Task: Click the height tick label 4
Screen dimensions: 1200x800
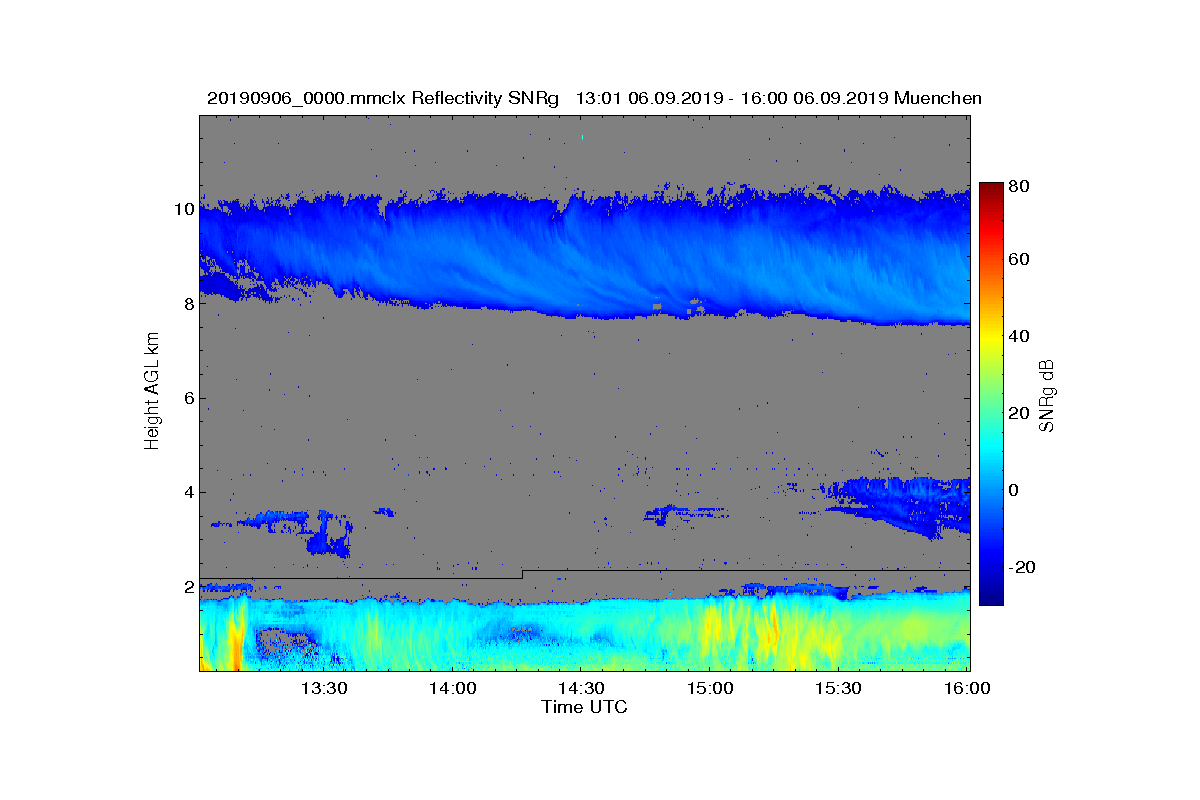Action: tap(188, 492)
